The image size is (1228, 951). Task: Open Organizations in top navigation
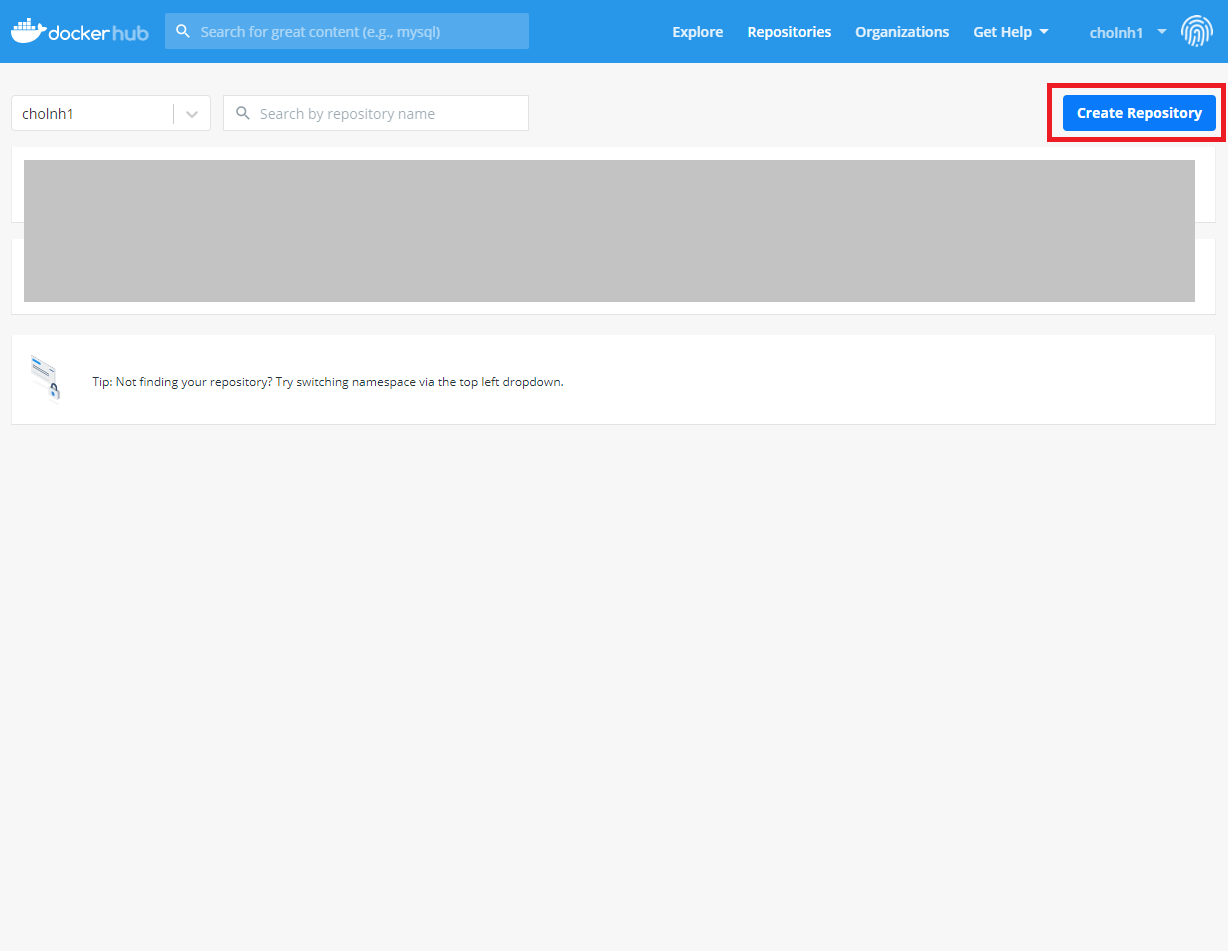tap(902, 32)
